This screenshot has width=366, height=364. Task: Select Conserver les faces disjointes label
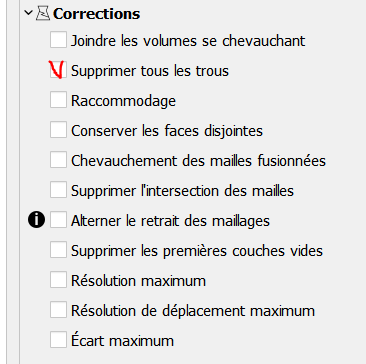(x=167, y=131)
